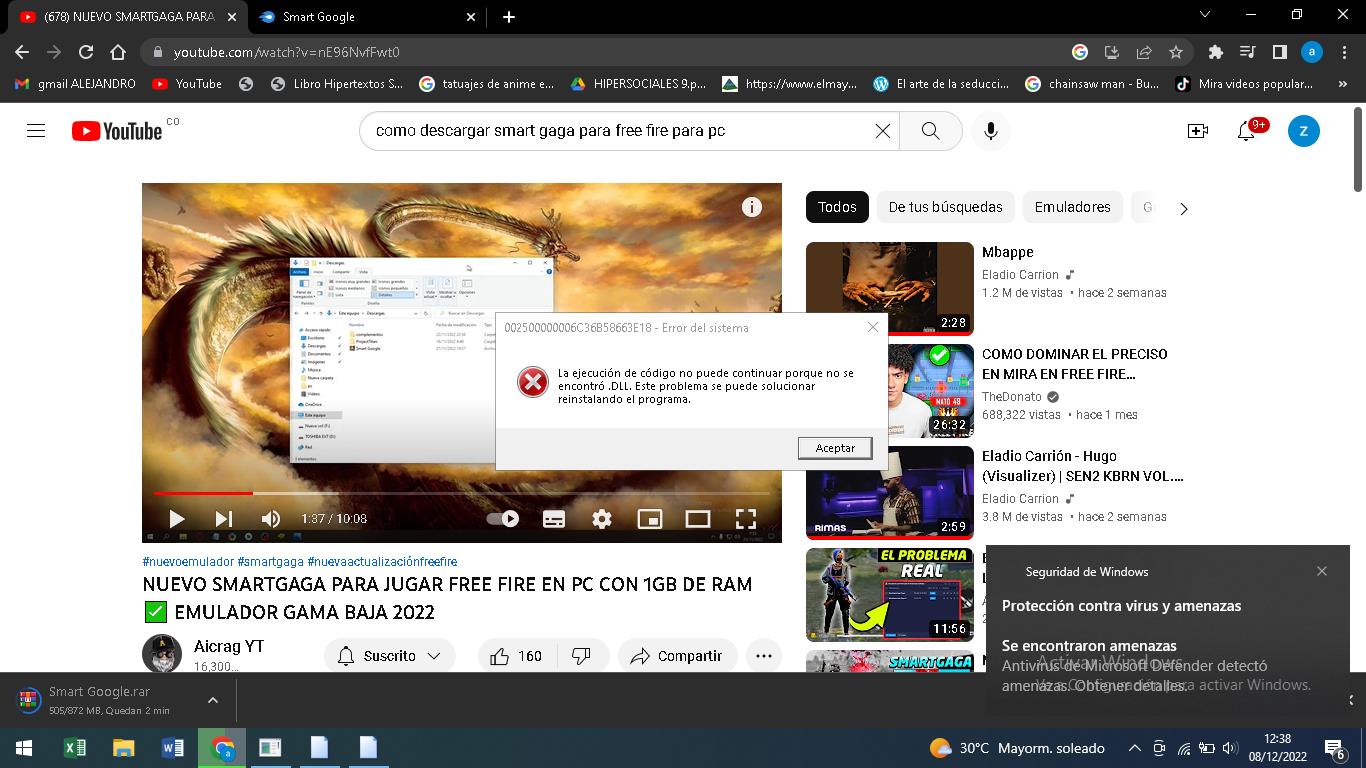
Task: Select the Emuladores filter chip
Action: click(x=1072, y=207)
